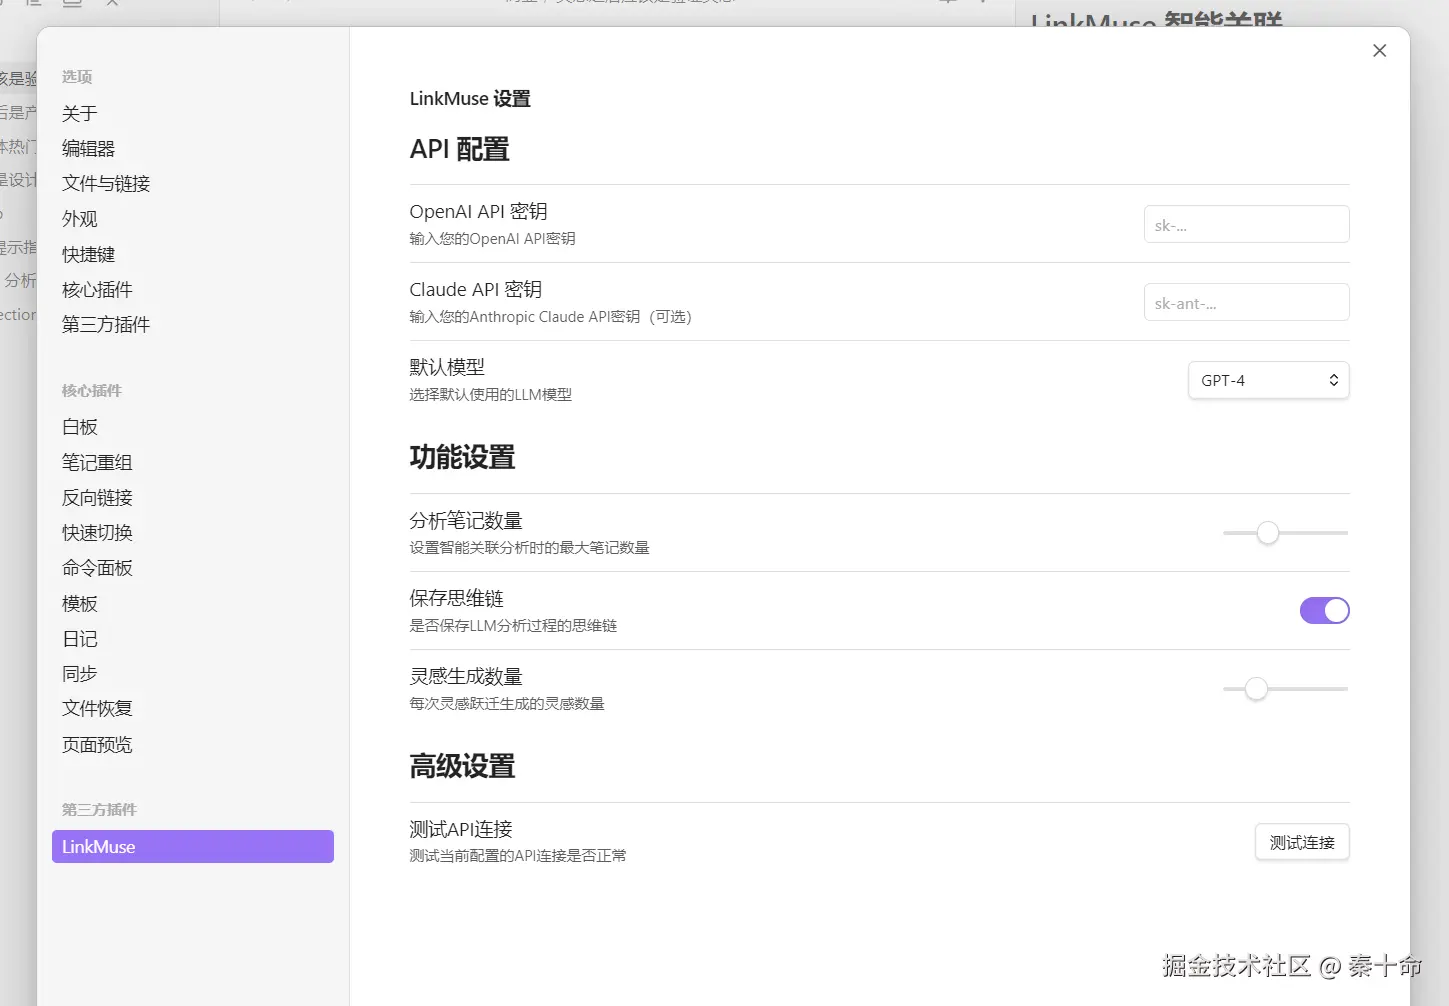Select 核心插件 under 选项
The height and width of the screenshot is (1006, 1449).
tap(97, 289)
